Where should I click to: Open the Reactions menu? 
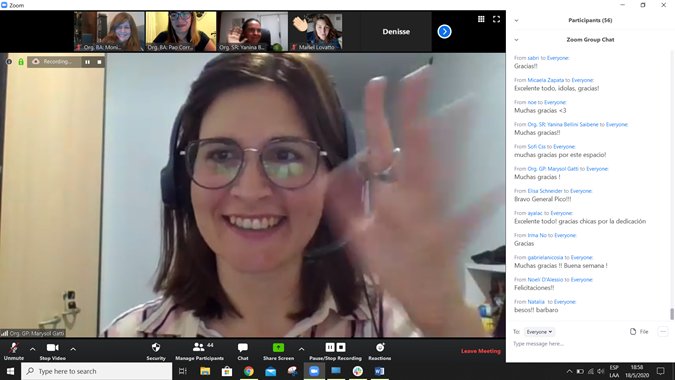[x=380, y=351]
